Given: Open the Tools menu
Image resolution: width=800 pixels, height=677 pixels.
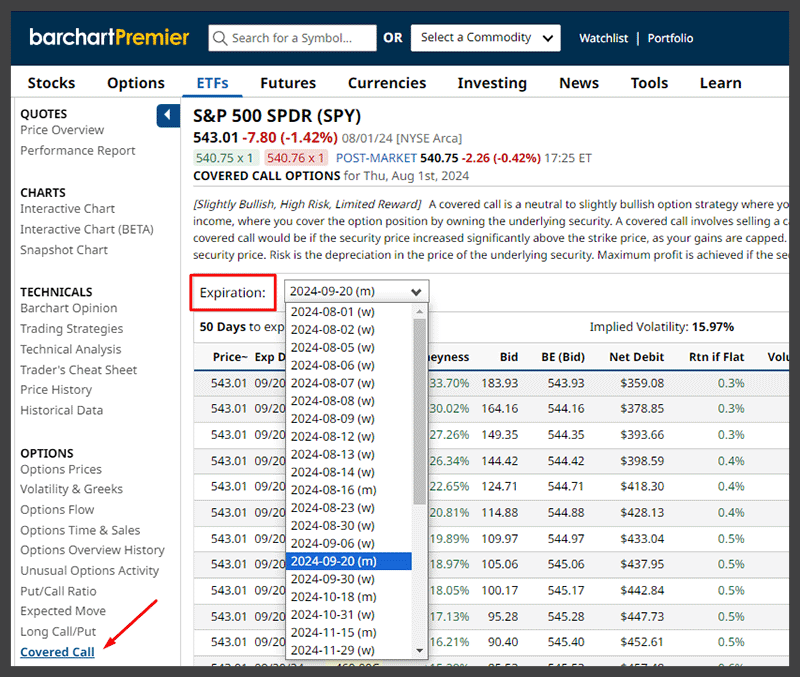Looking at the screenshot, I should 649,83.
